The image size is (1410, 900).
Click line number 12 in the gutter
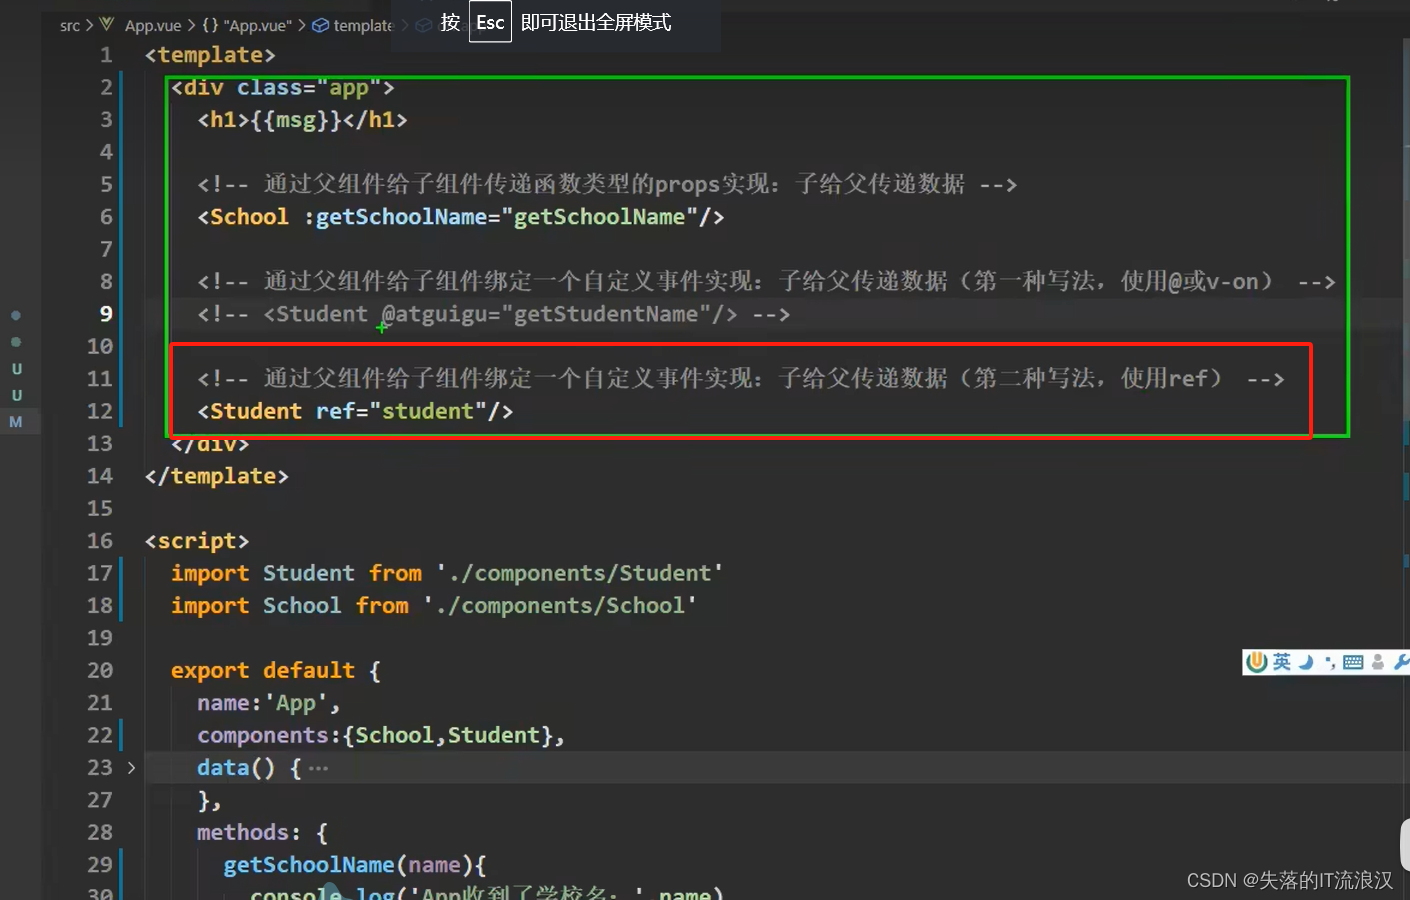tap(100, 411)
